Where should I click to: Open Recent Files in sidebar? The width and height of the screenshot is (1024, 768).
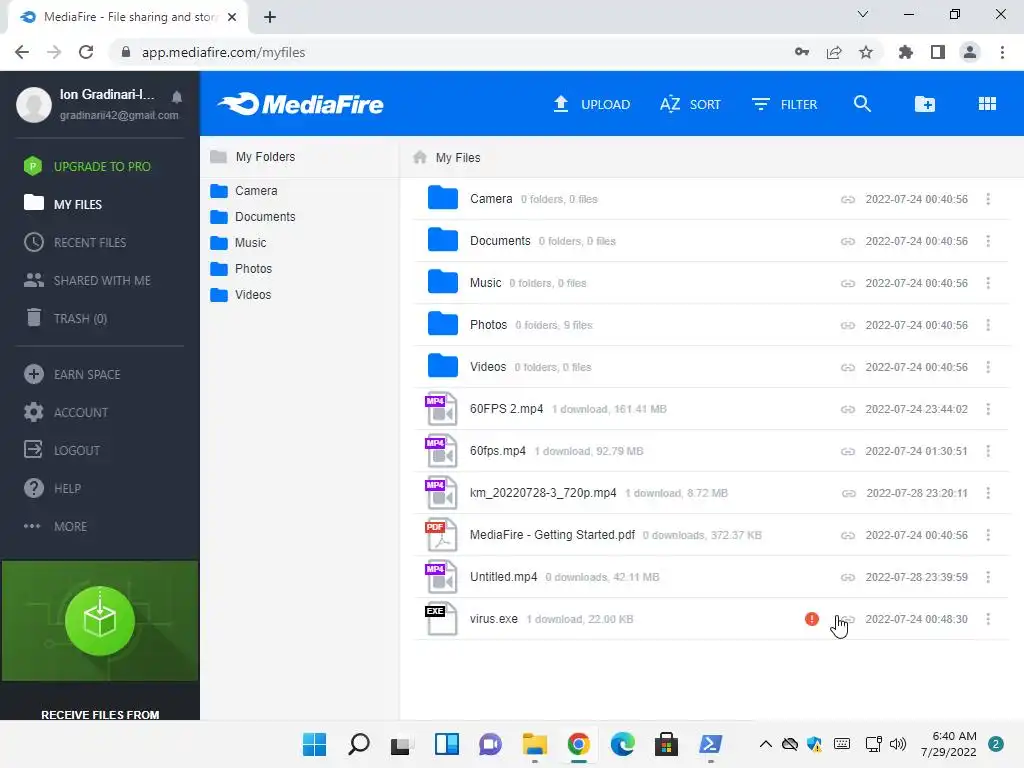pyautogui.click(x=75, y=242)
